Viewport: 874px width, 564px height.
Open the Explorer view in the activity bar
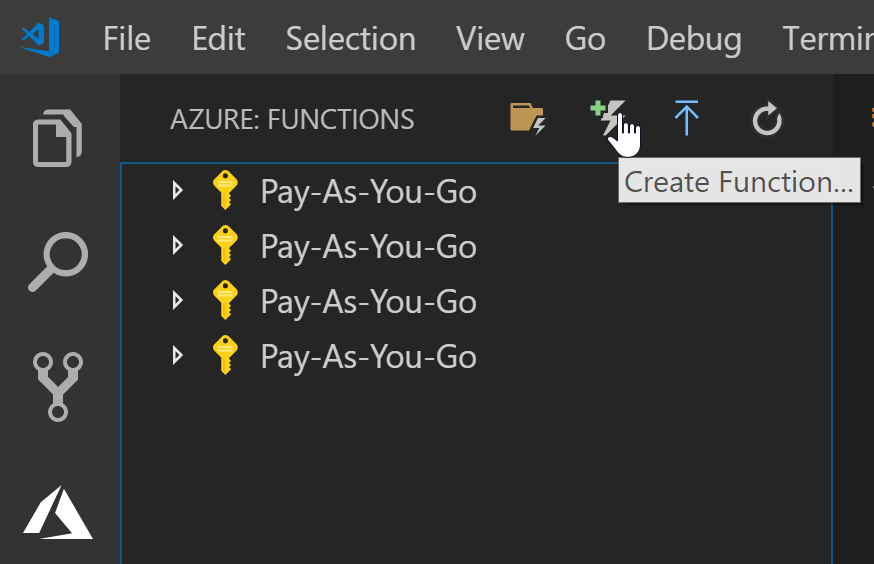(57, 138)
